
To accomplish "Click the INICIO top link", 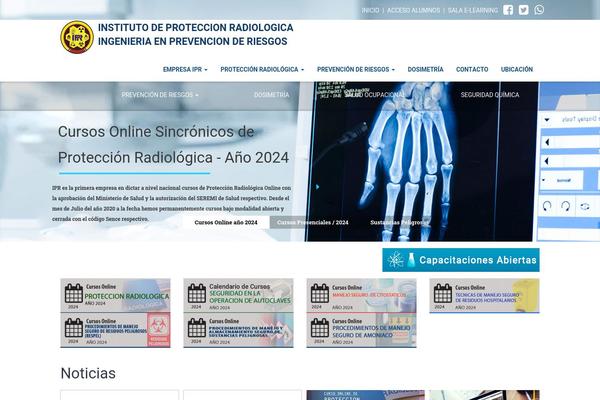I will coord(370,10).
